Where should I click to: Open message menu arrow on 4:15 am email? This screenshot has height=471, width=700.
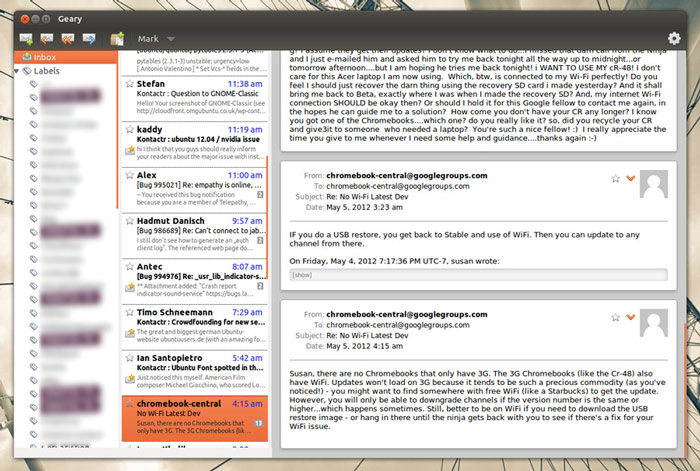tap(630, 317)
